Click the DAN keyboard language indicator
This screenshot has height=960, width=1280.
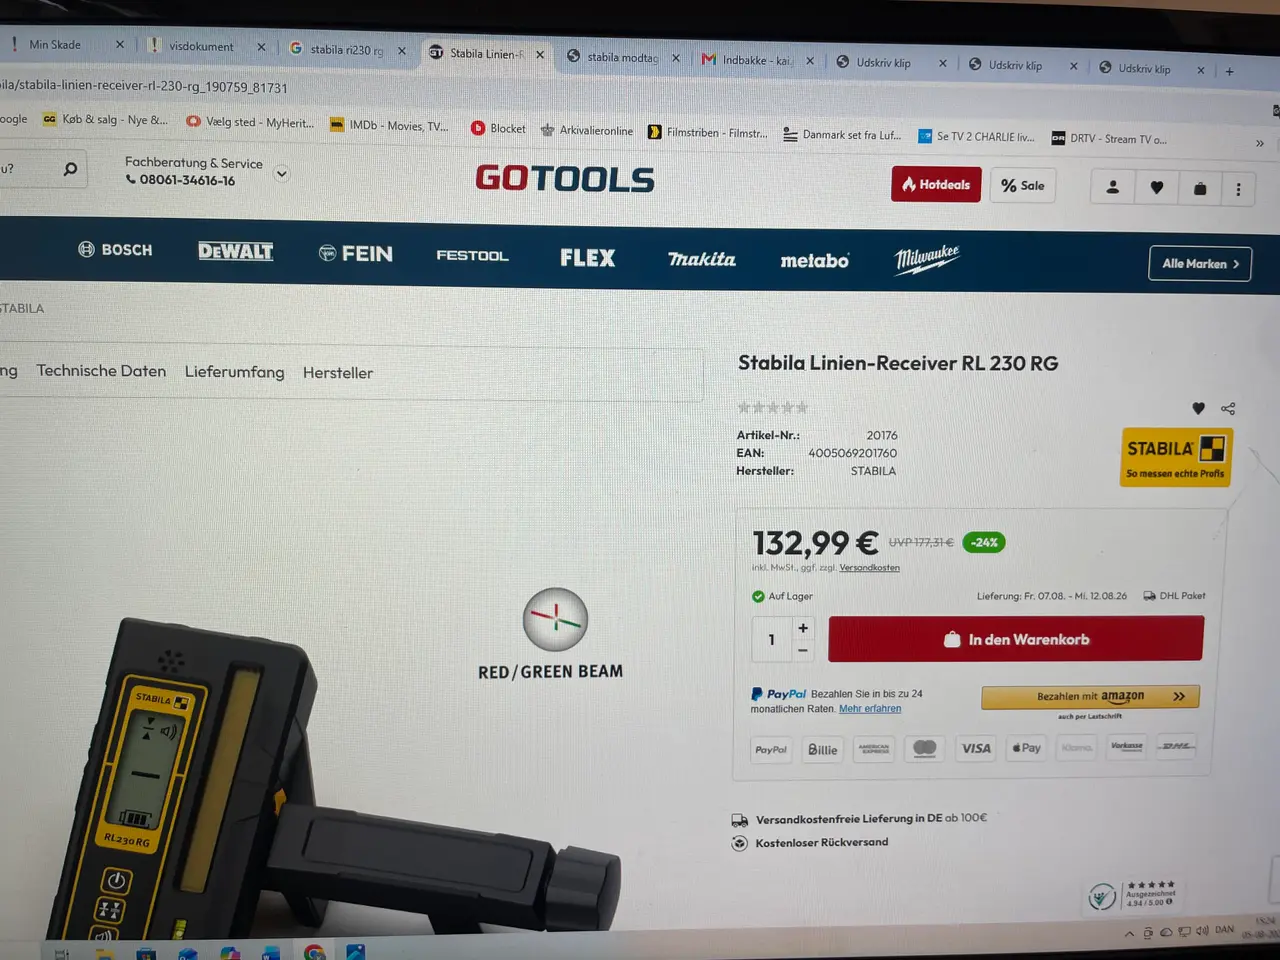(x=1224, y=930)
